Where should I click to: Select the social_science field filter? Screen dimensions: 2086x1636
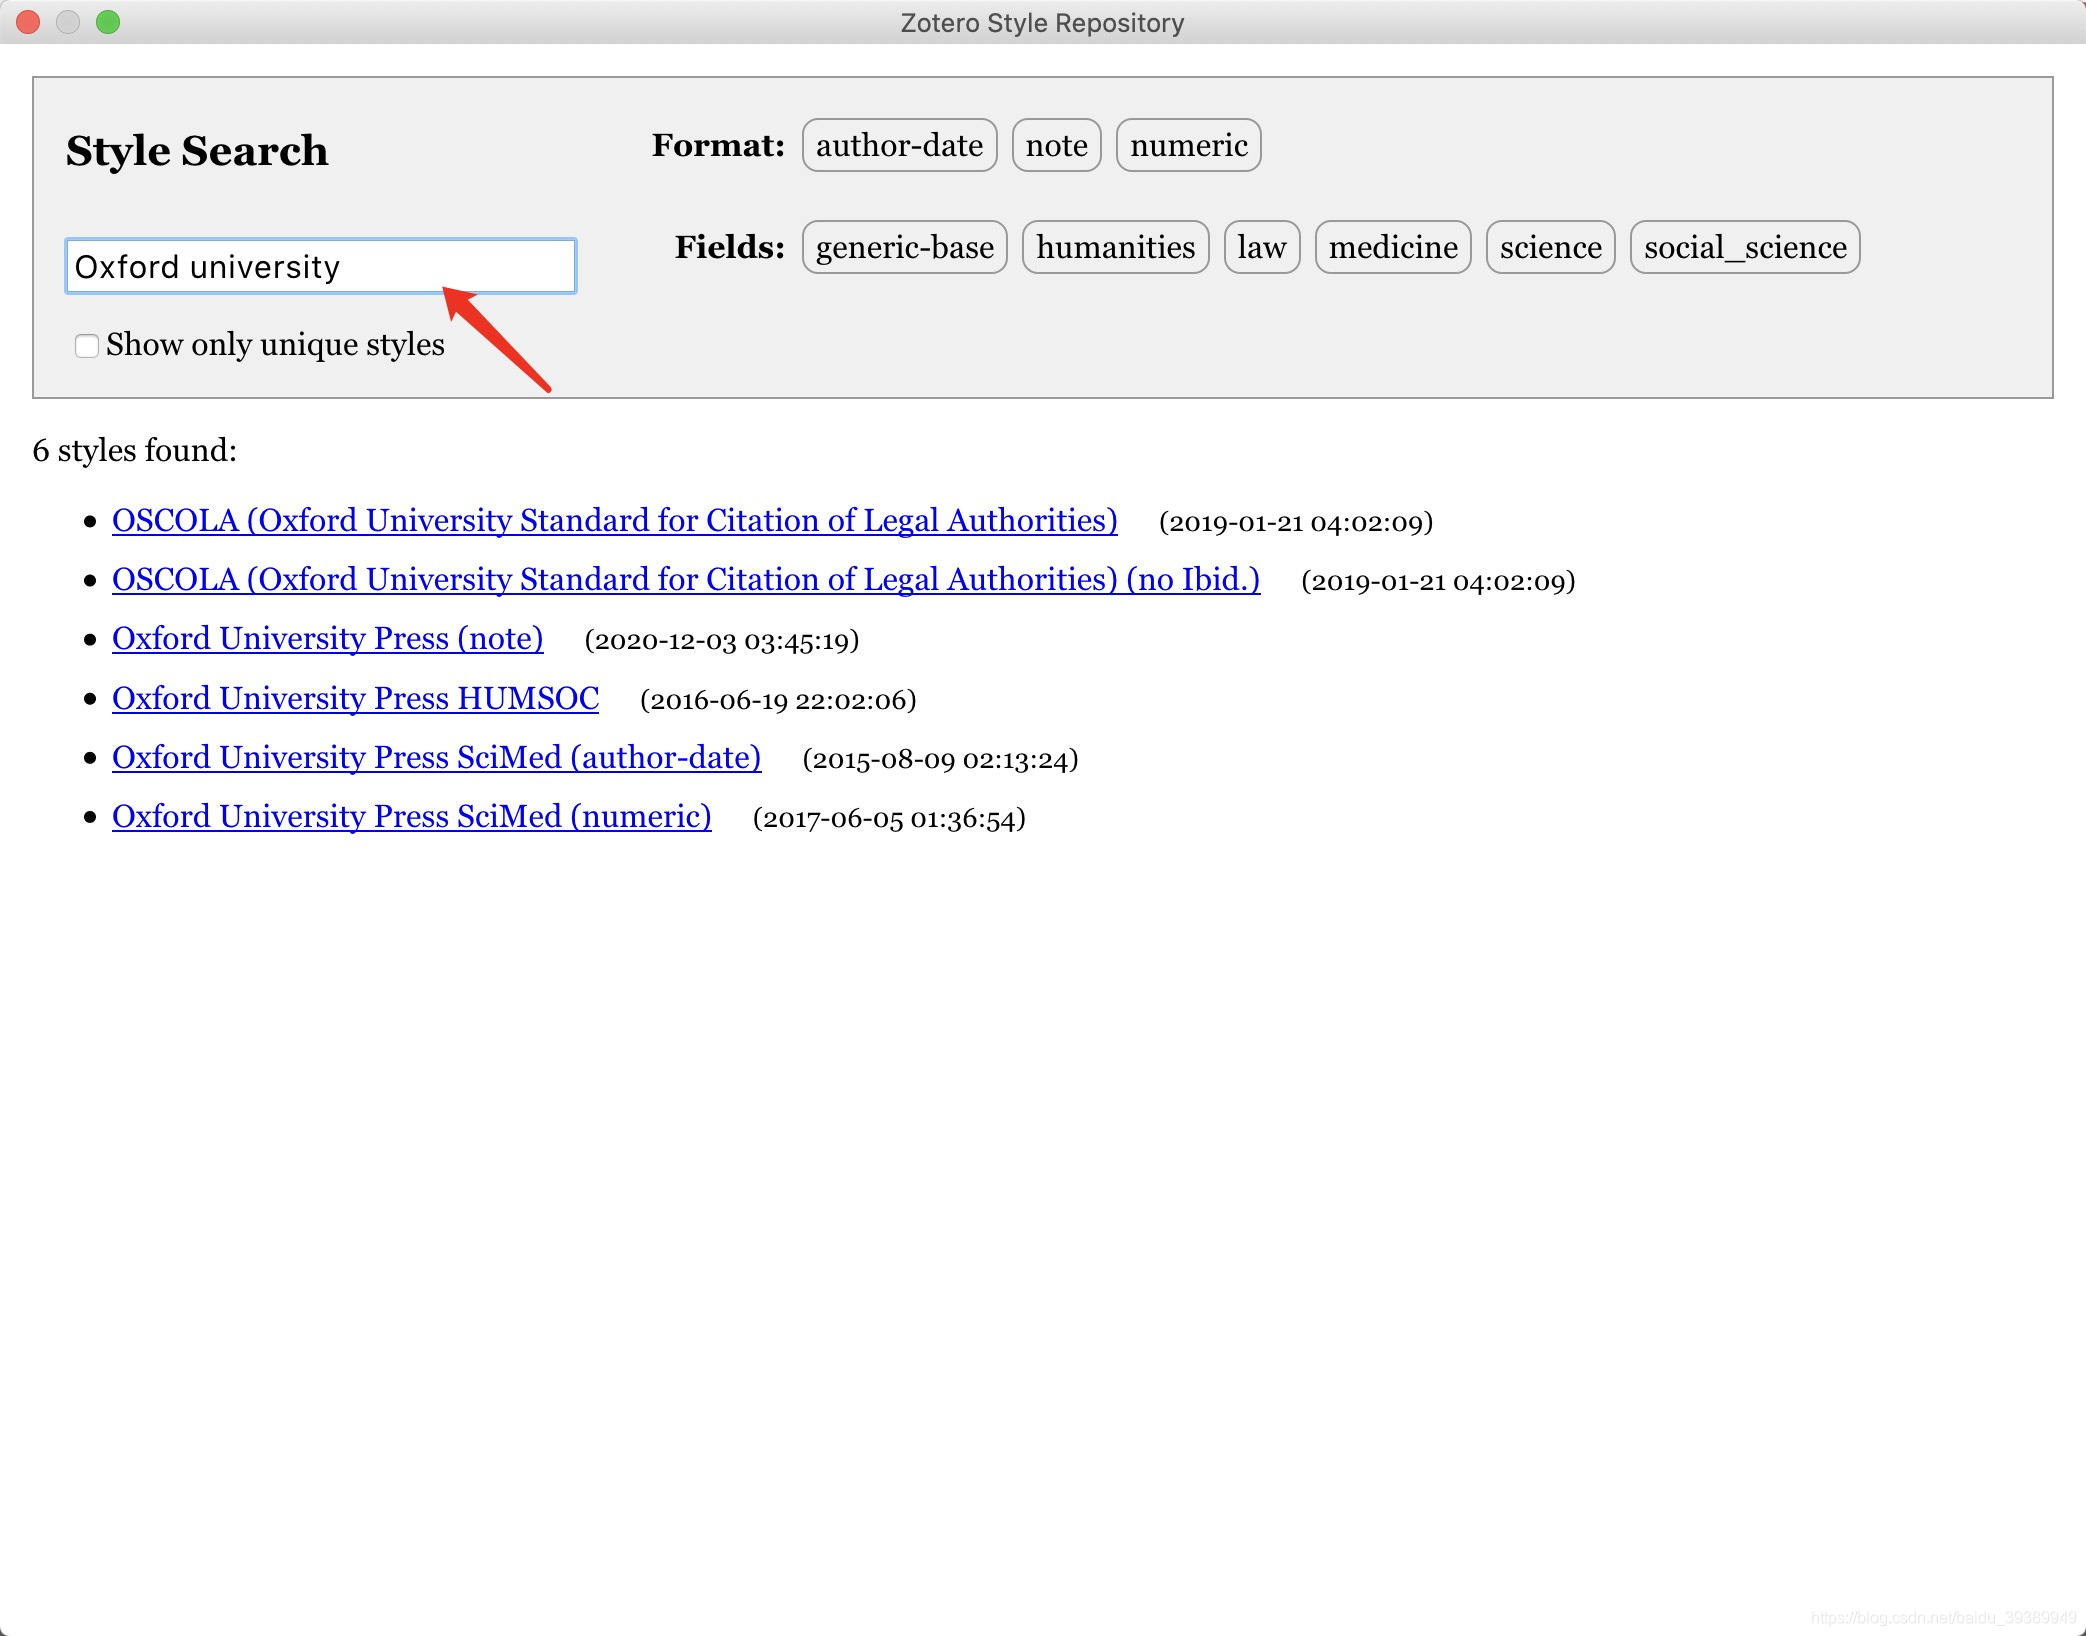coord(1745,248)
